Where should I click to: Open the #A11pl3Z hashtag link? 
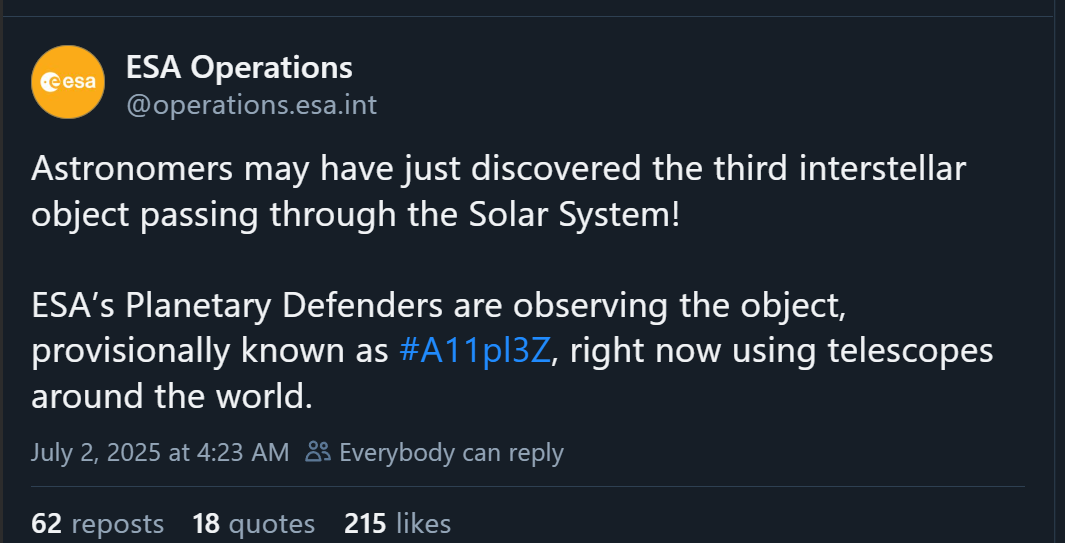(474, 352)
